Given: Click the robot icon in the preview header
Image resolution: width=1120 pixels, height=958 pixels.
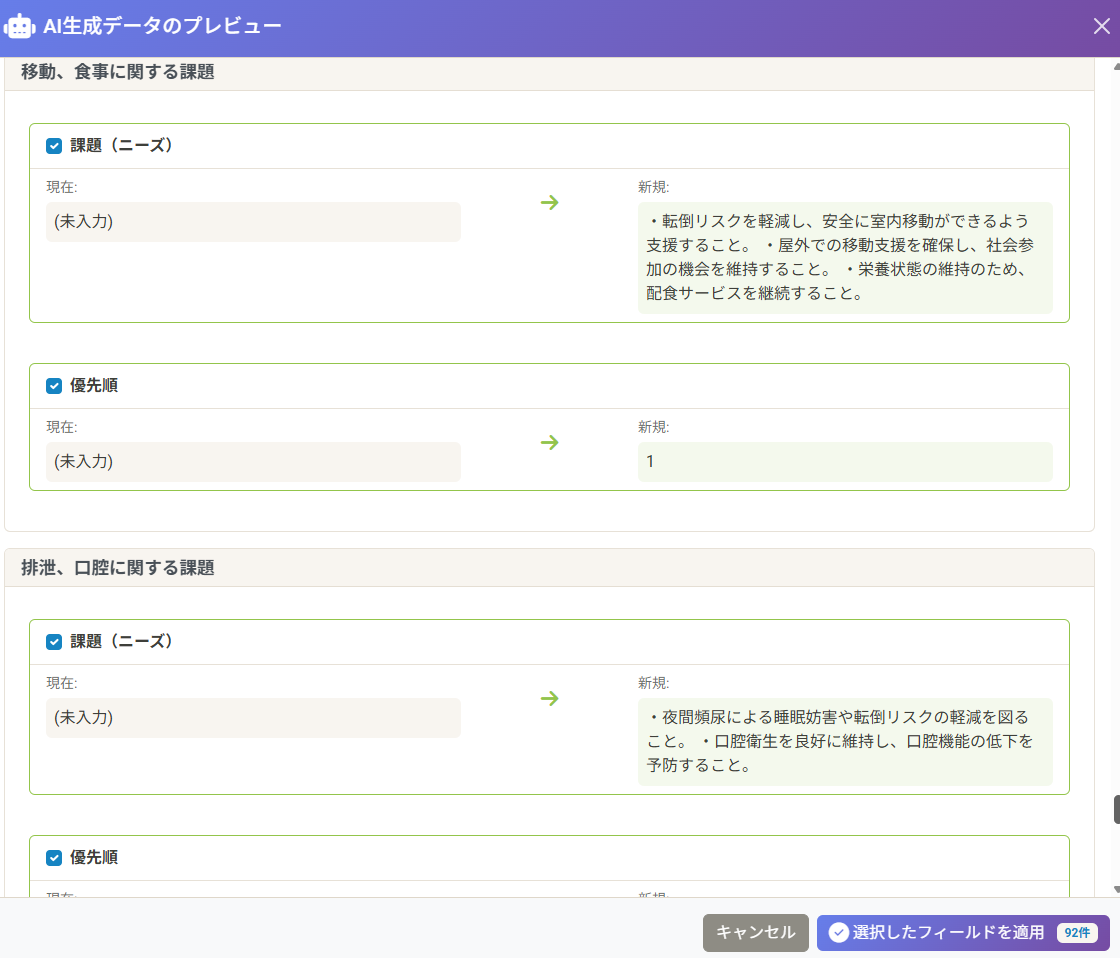Looking at the screenshot, I should [20, 26].
